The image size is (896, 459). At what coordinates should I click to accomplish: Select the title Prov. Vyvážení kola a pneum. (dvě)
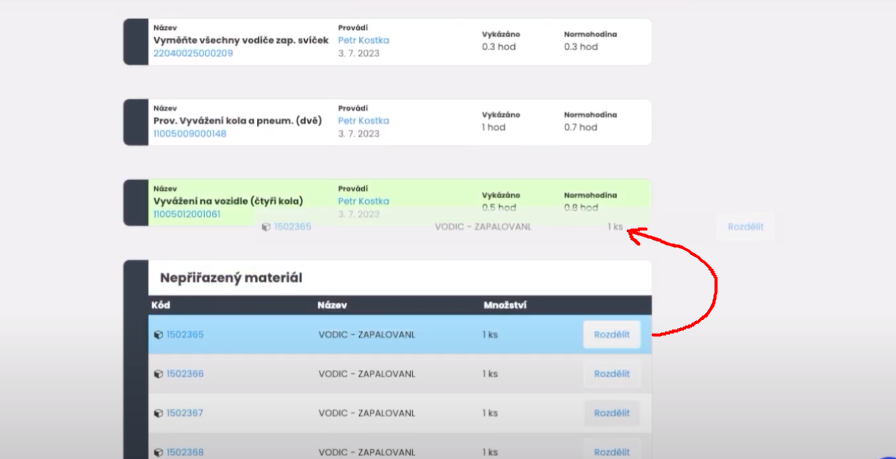click(x=238, y=121)
